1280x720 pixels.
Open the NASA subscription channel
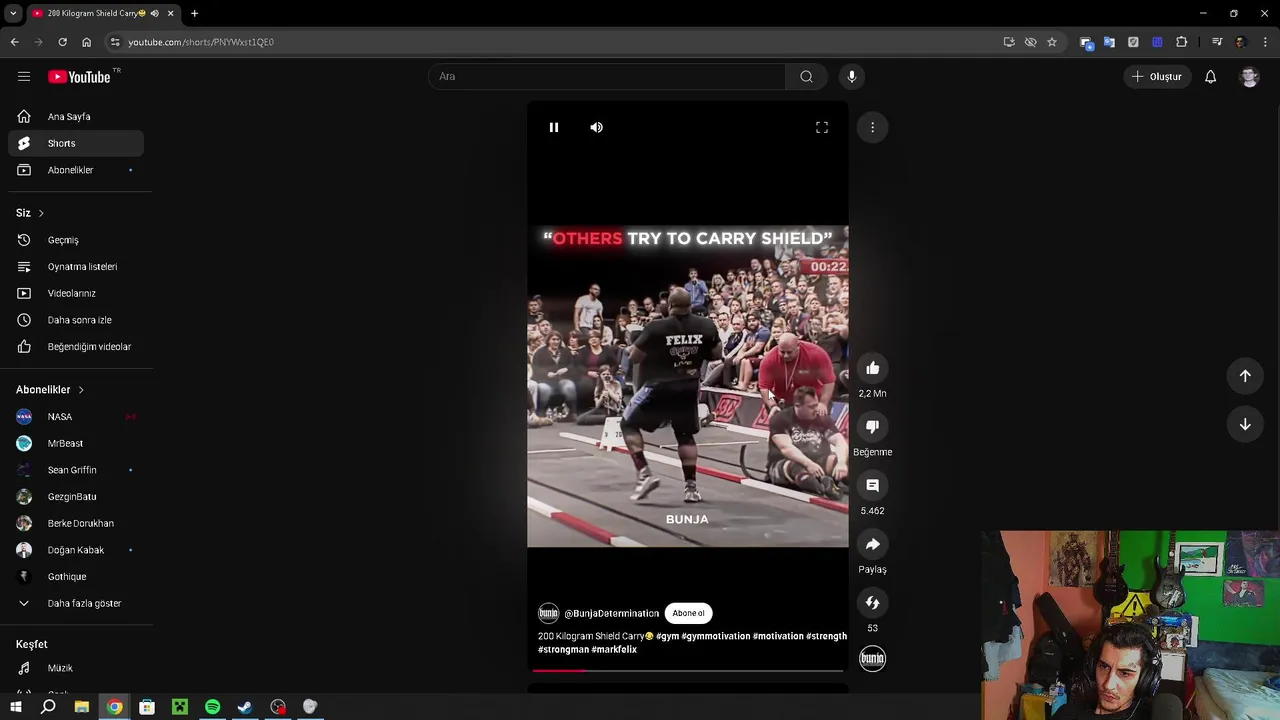(76, 417)
